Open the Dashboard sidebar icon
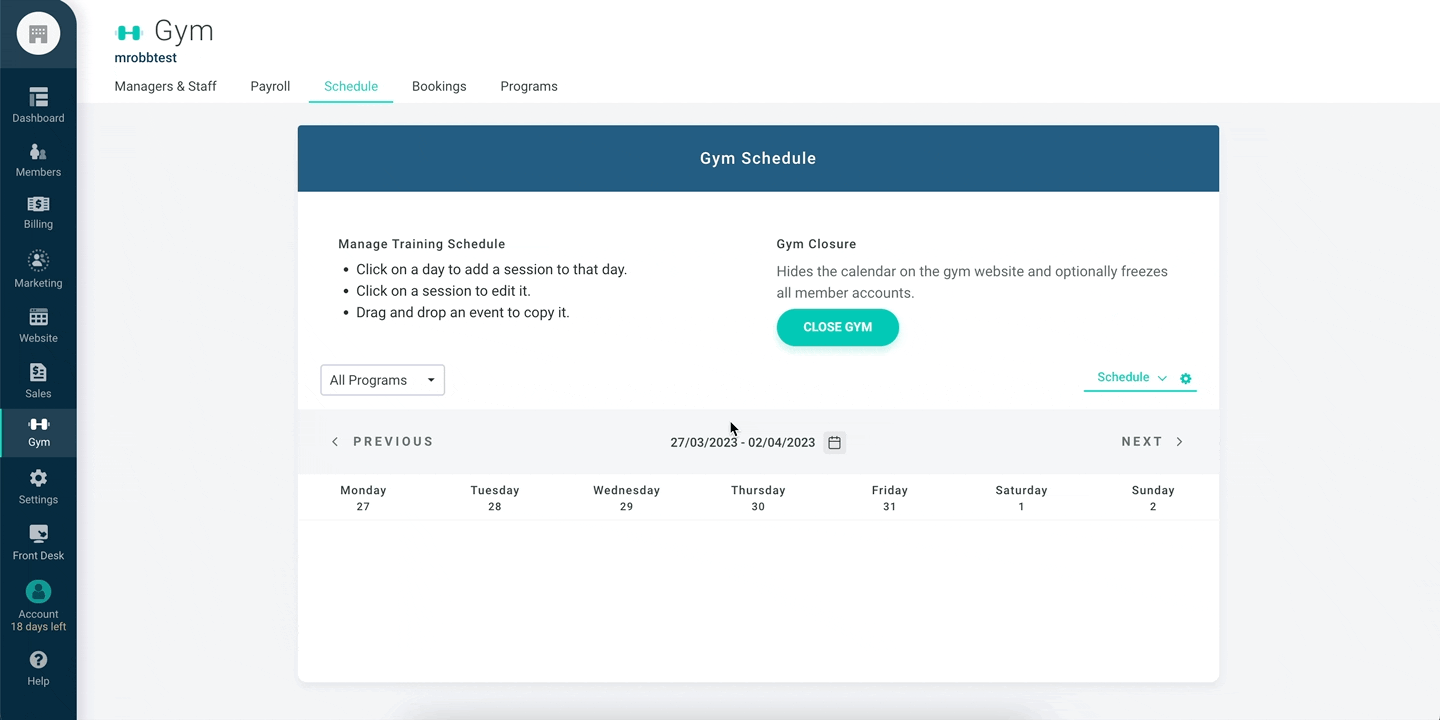Screen dimensions: 1440x720 click(x=38, y=97)
